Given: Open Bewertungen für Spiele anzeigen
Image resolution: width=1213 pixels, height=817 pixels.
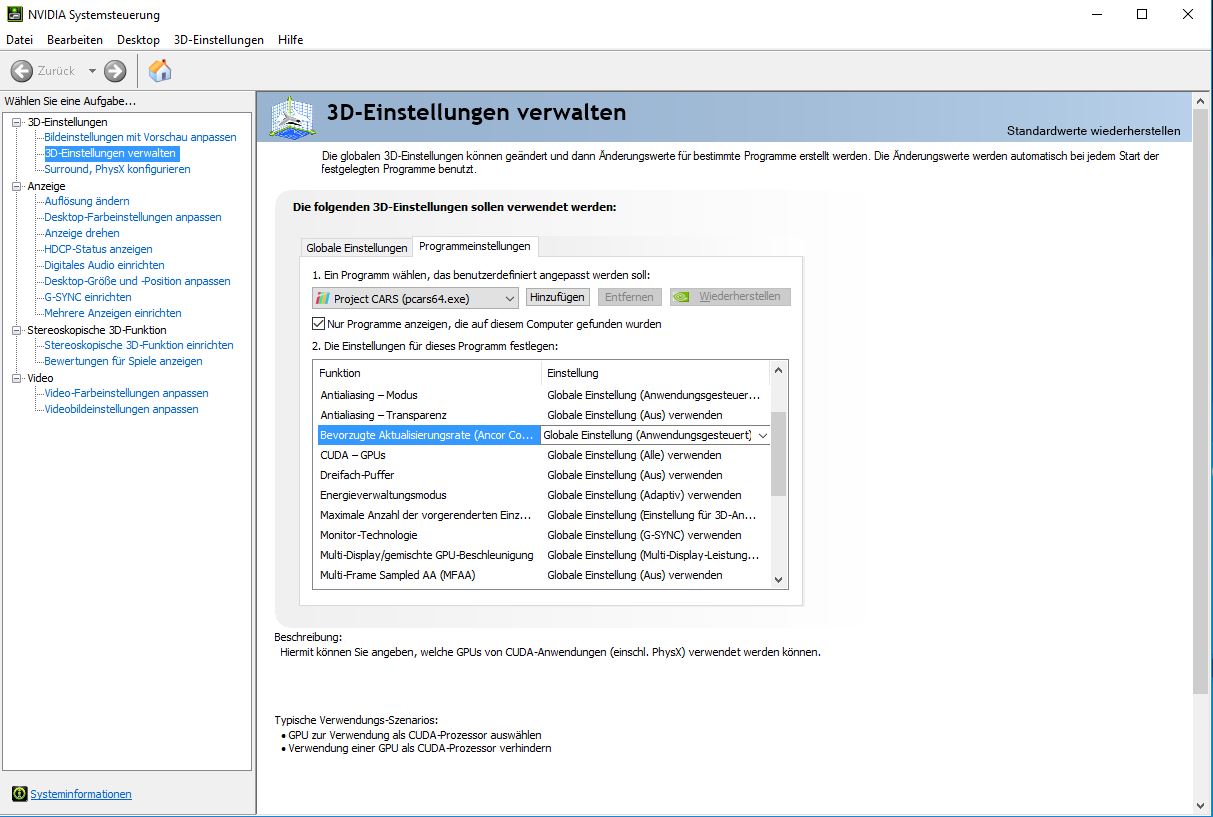Looking at the screenshot, I should point(123,361).
